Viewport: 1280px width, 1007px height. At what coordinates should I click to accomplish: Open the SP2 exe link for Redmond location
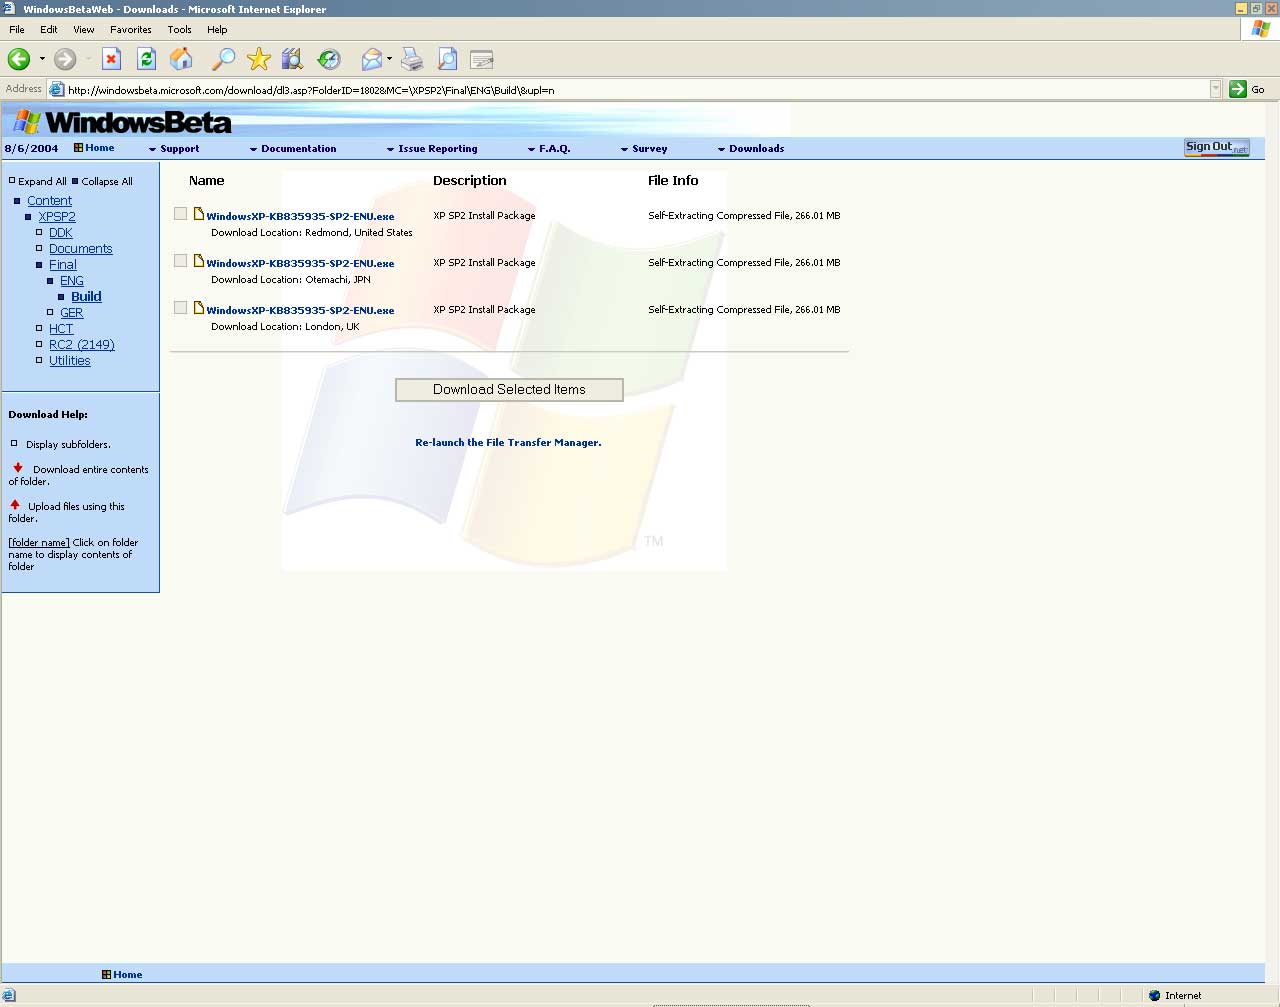click(x=300, y=216)
